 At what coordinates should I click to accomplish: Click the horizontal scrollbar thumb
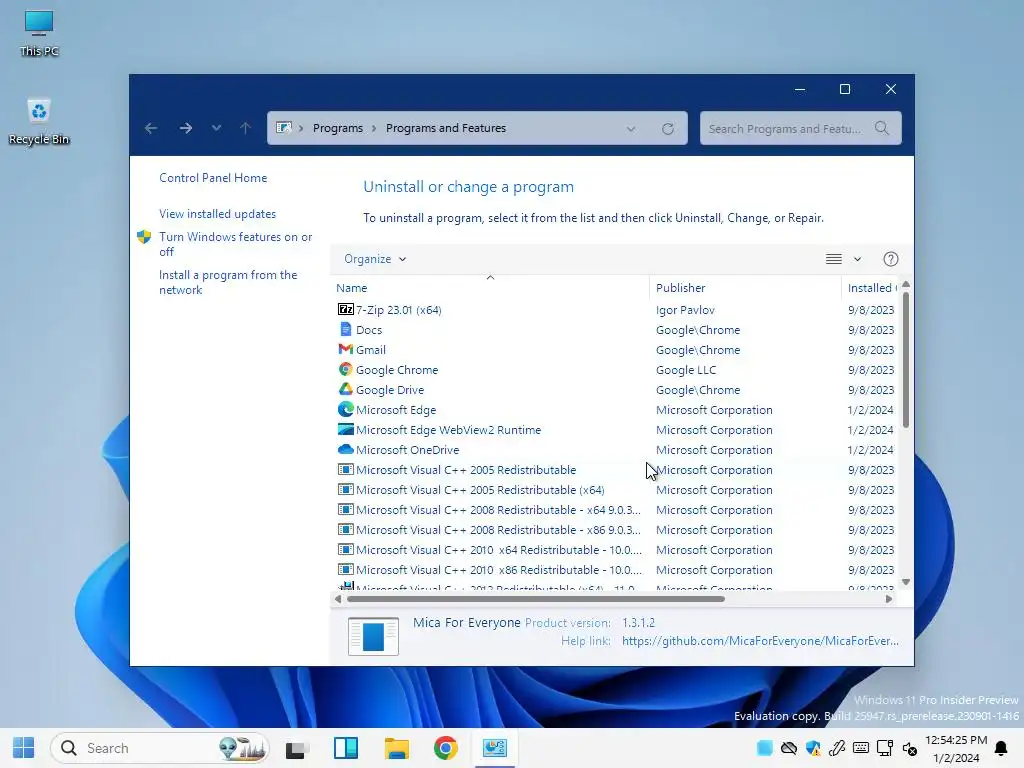[x=536, y=599]
